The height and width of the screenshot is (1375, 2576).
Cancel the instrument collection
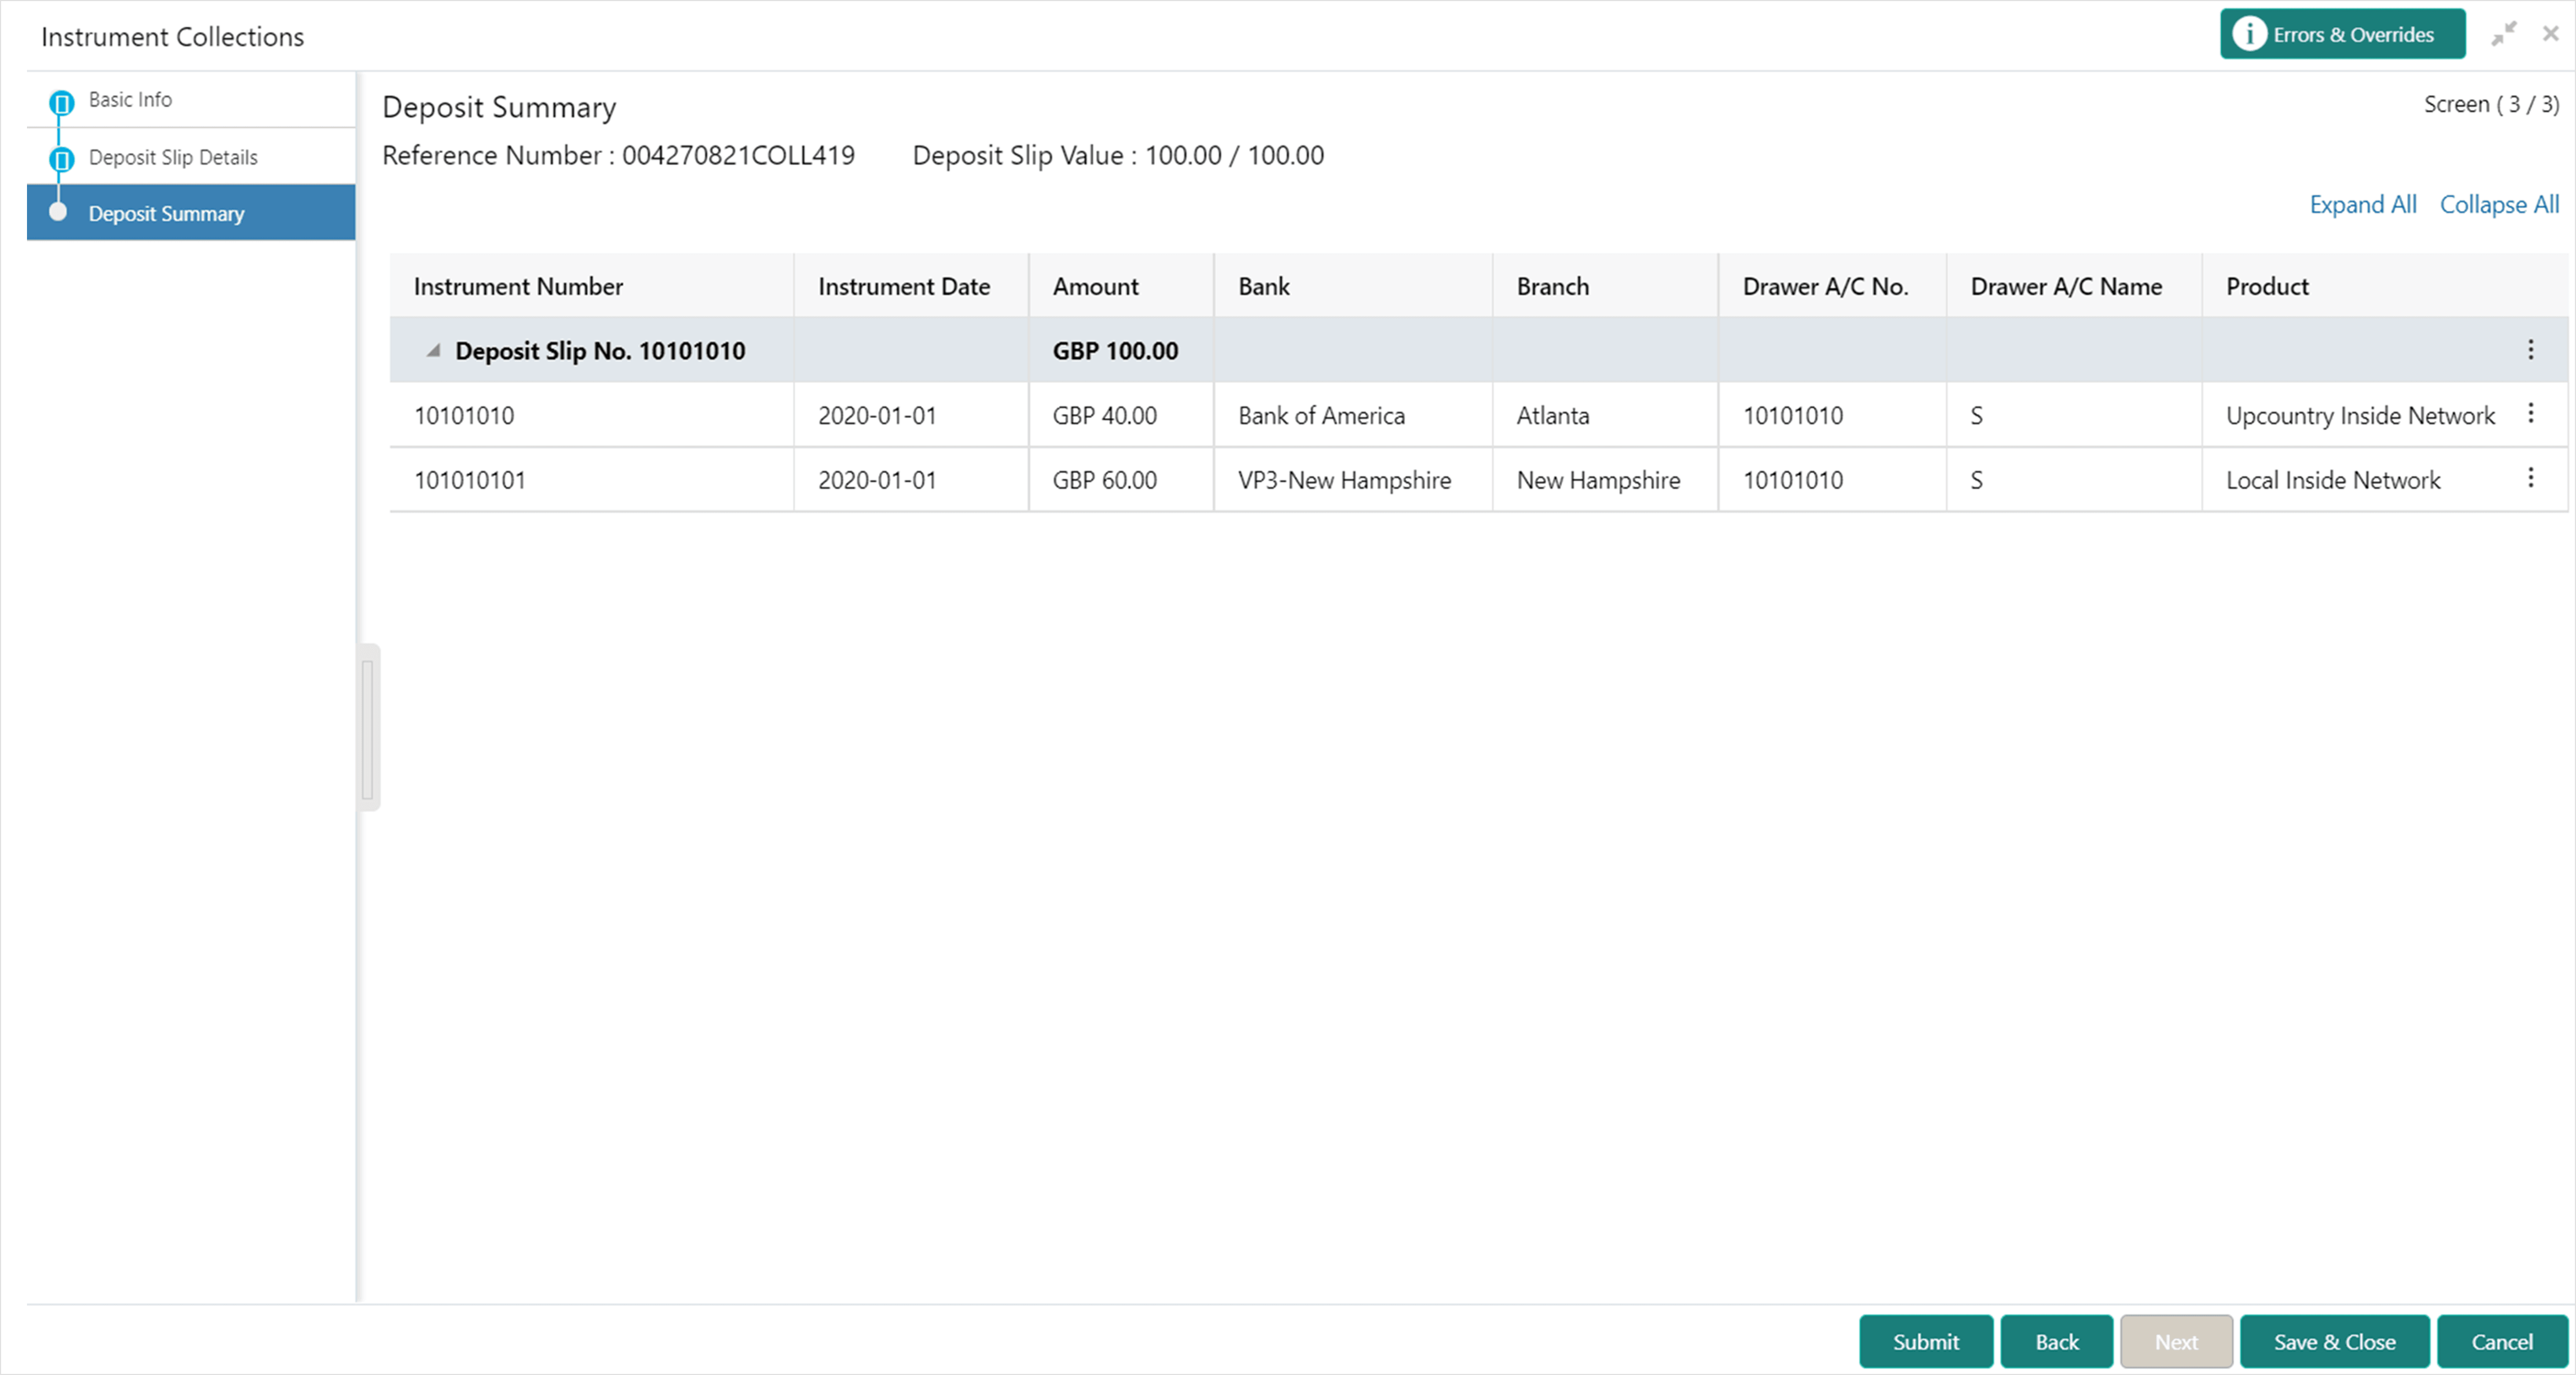click(2502, 1342)
